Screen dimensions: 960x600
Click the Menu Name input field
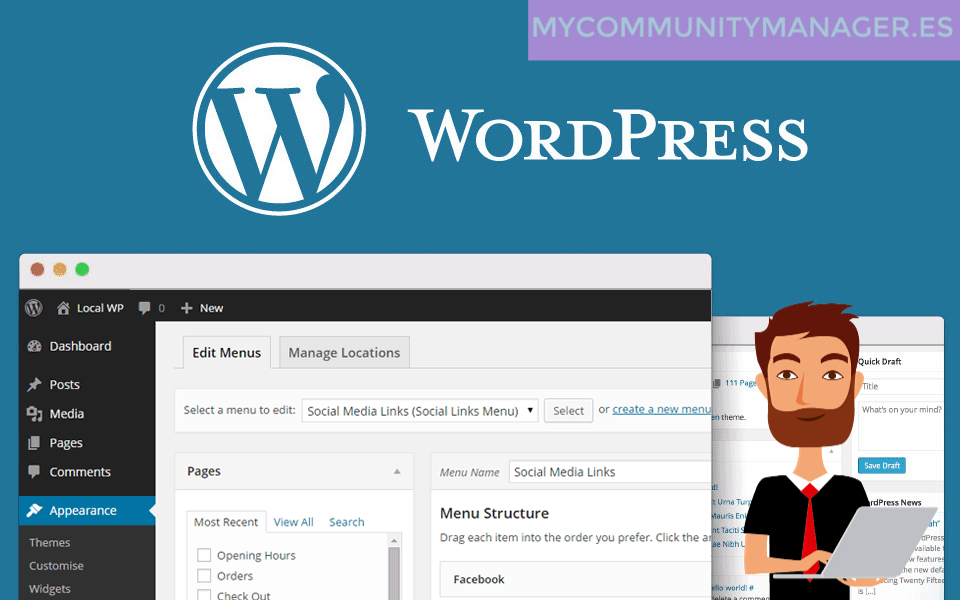point(610,472)
